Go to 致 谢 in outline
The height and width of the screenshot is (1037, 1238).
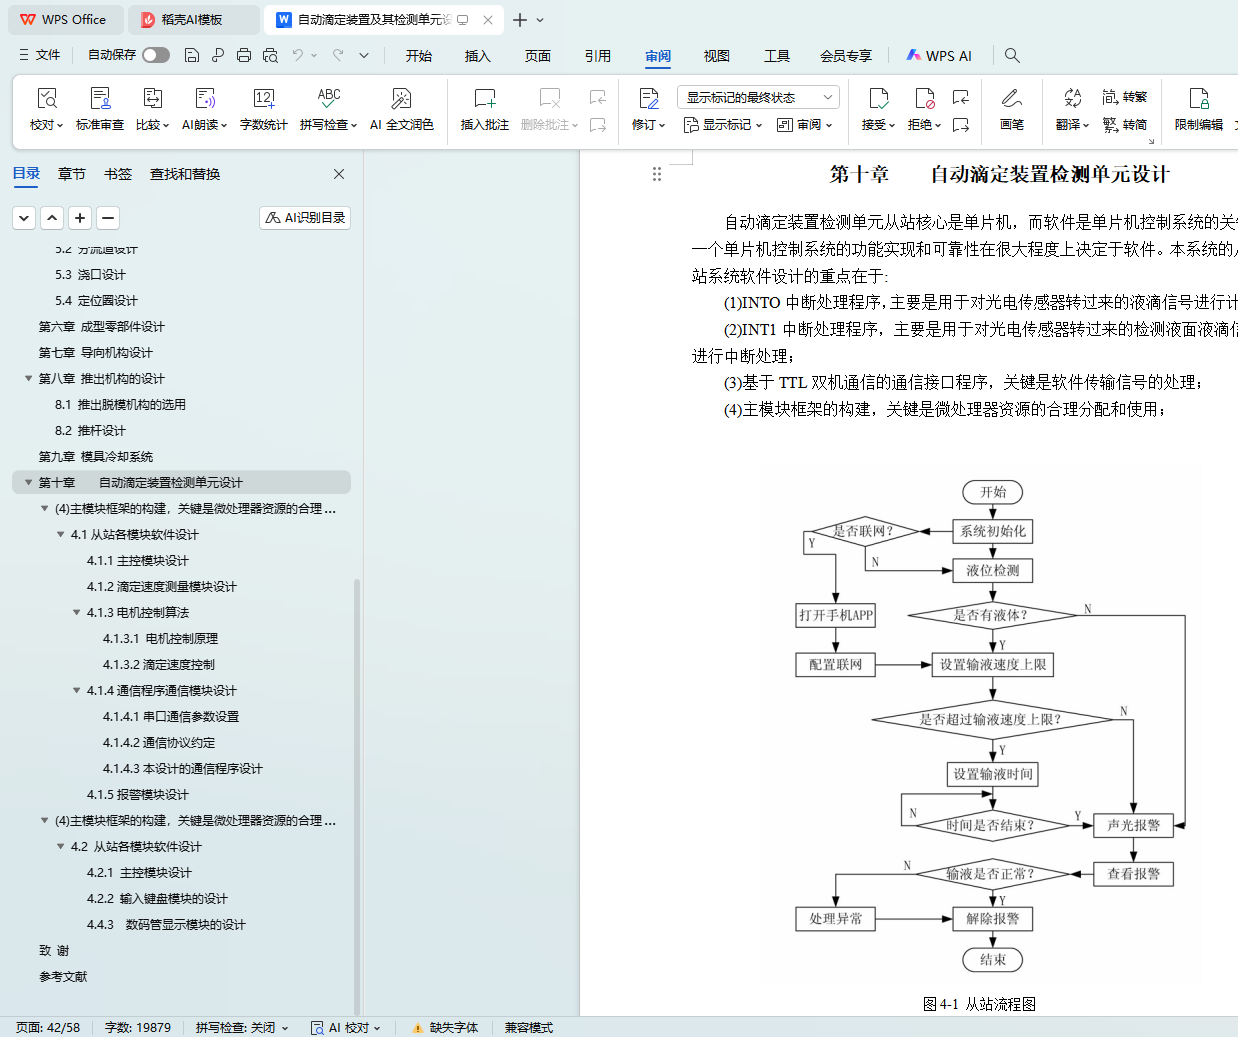(54, 951)
